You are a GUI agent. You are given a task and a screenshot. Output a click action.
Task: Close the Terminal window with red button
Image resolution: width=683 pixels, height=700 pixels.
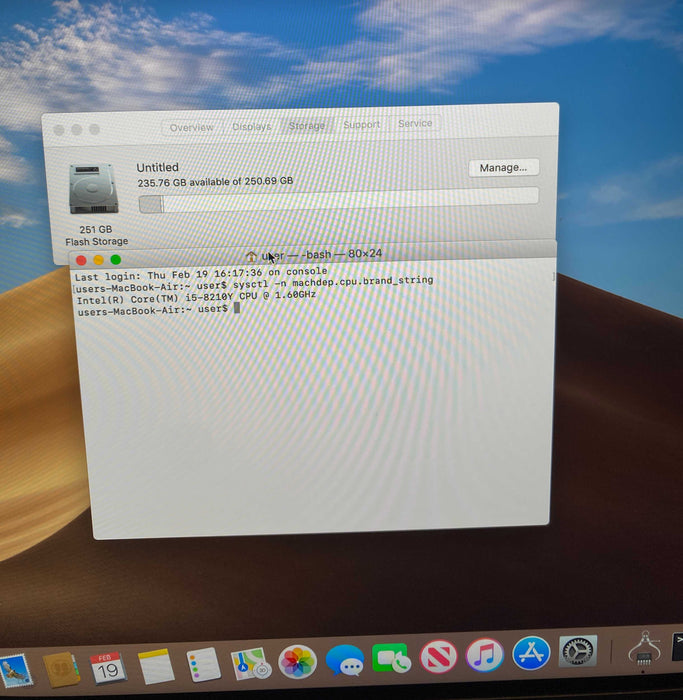pos(81,260)
